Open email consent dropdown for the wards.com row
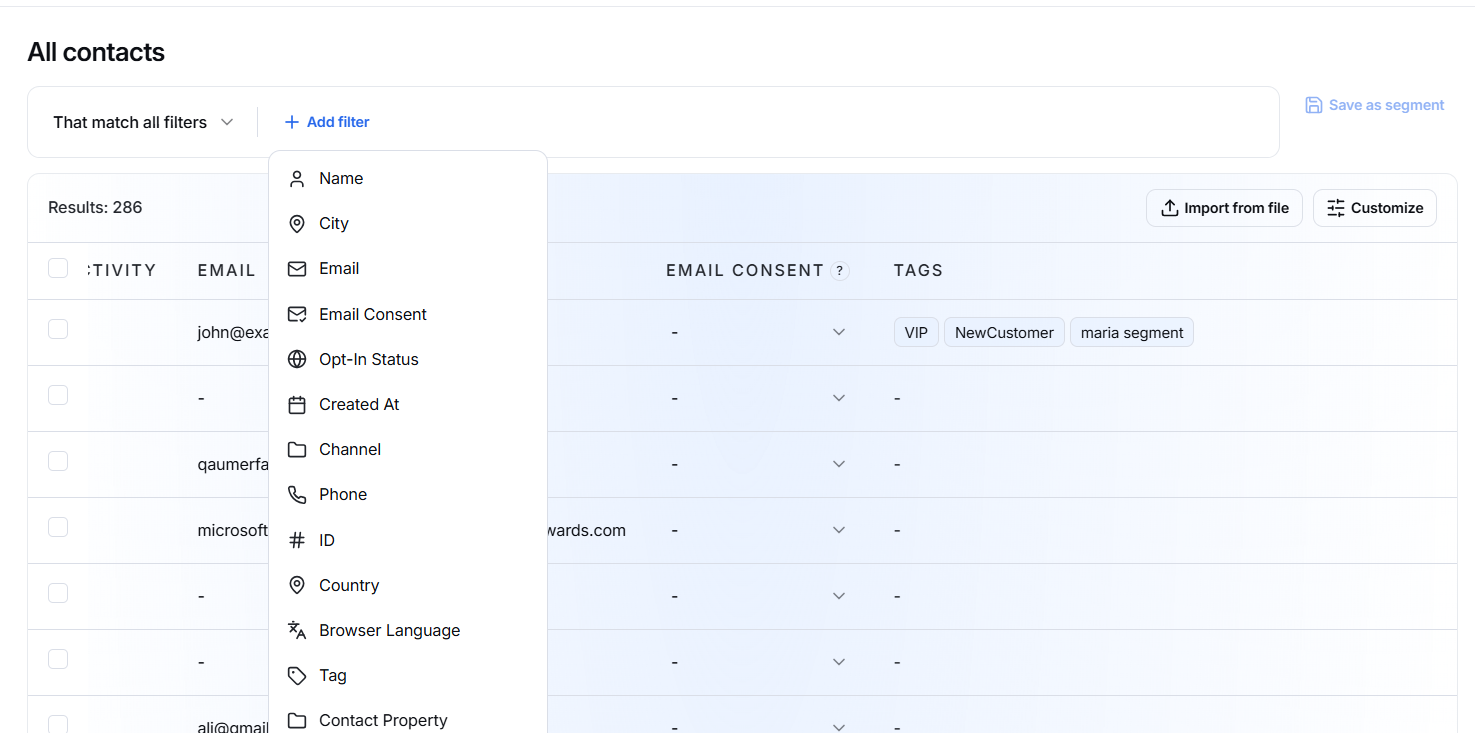Screen dimensions: 1475x733 coord(839,530)
